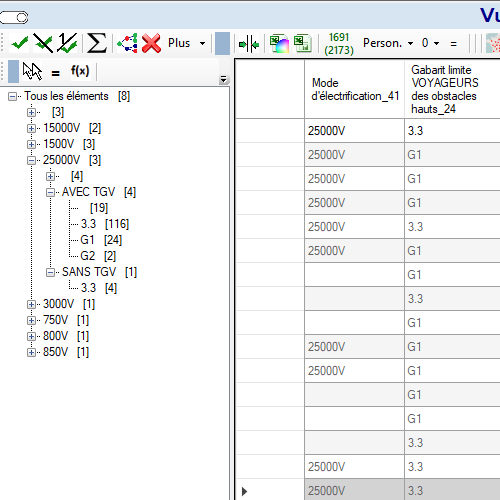Click the green check-all checkmark icon

coord(19,43)
